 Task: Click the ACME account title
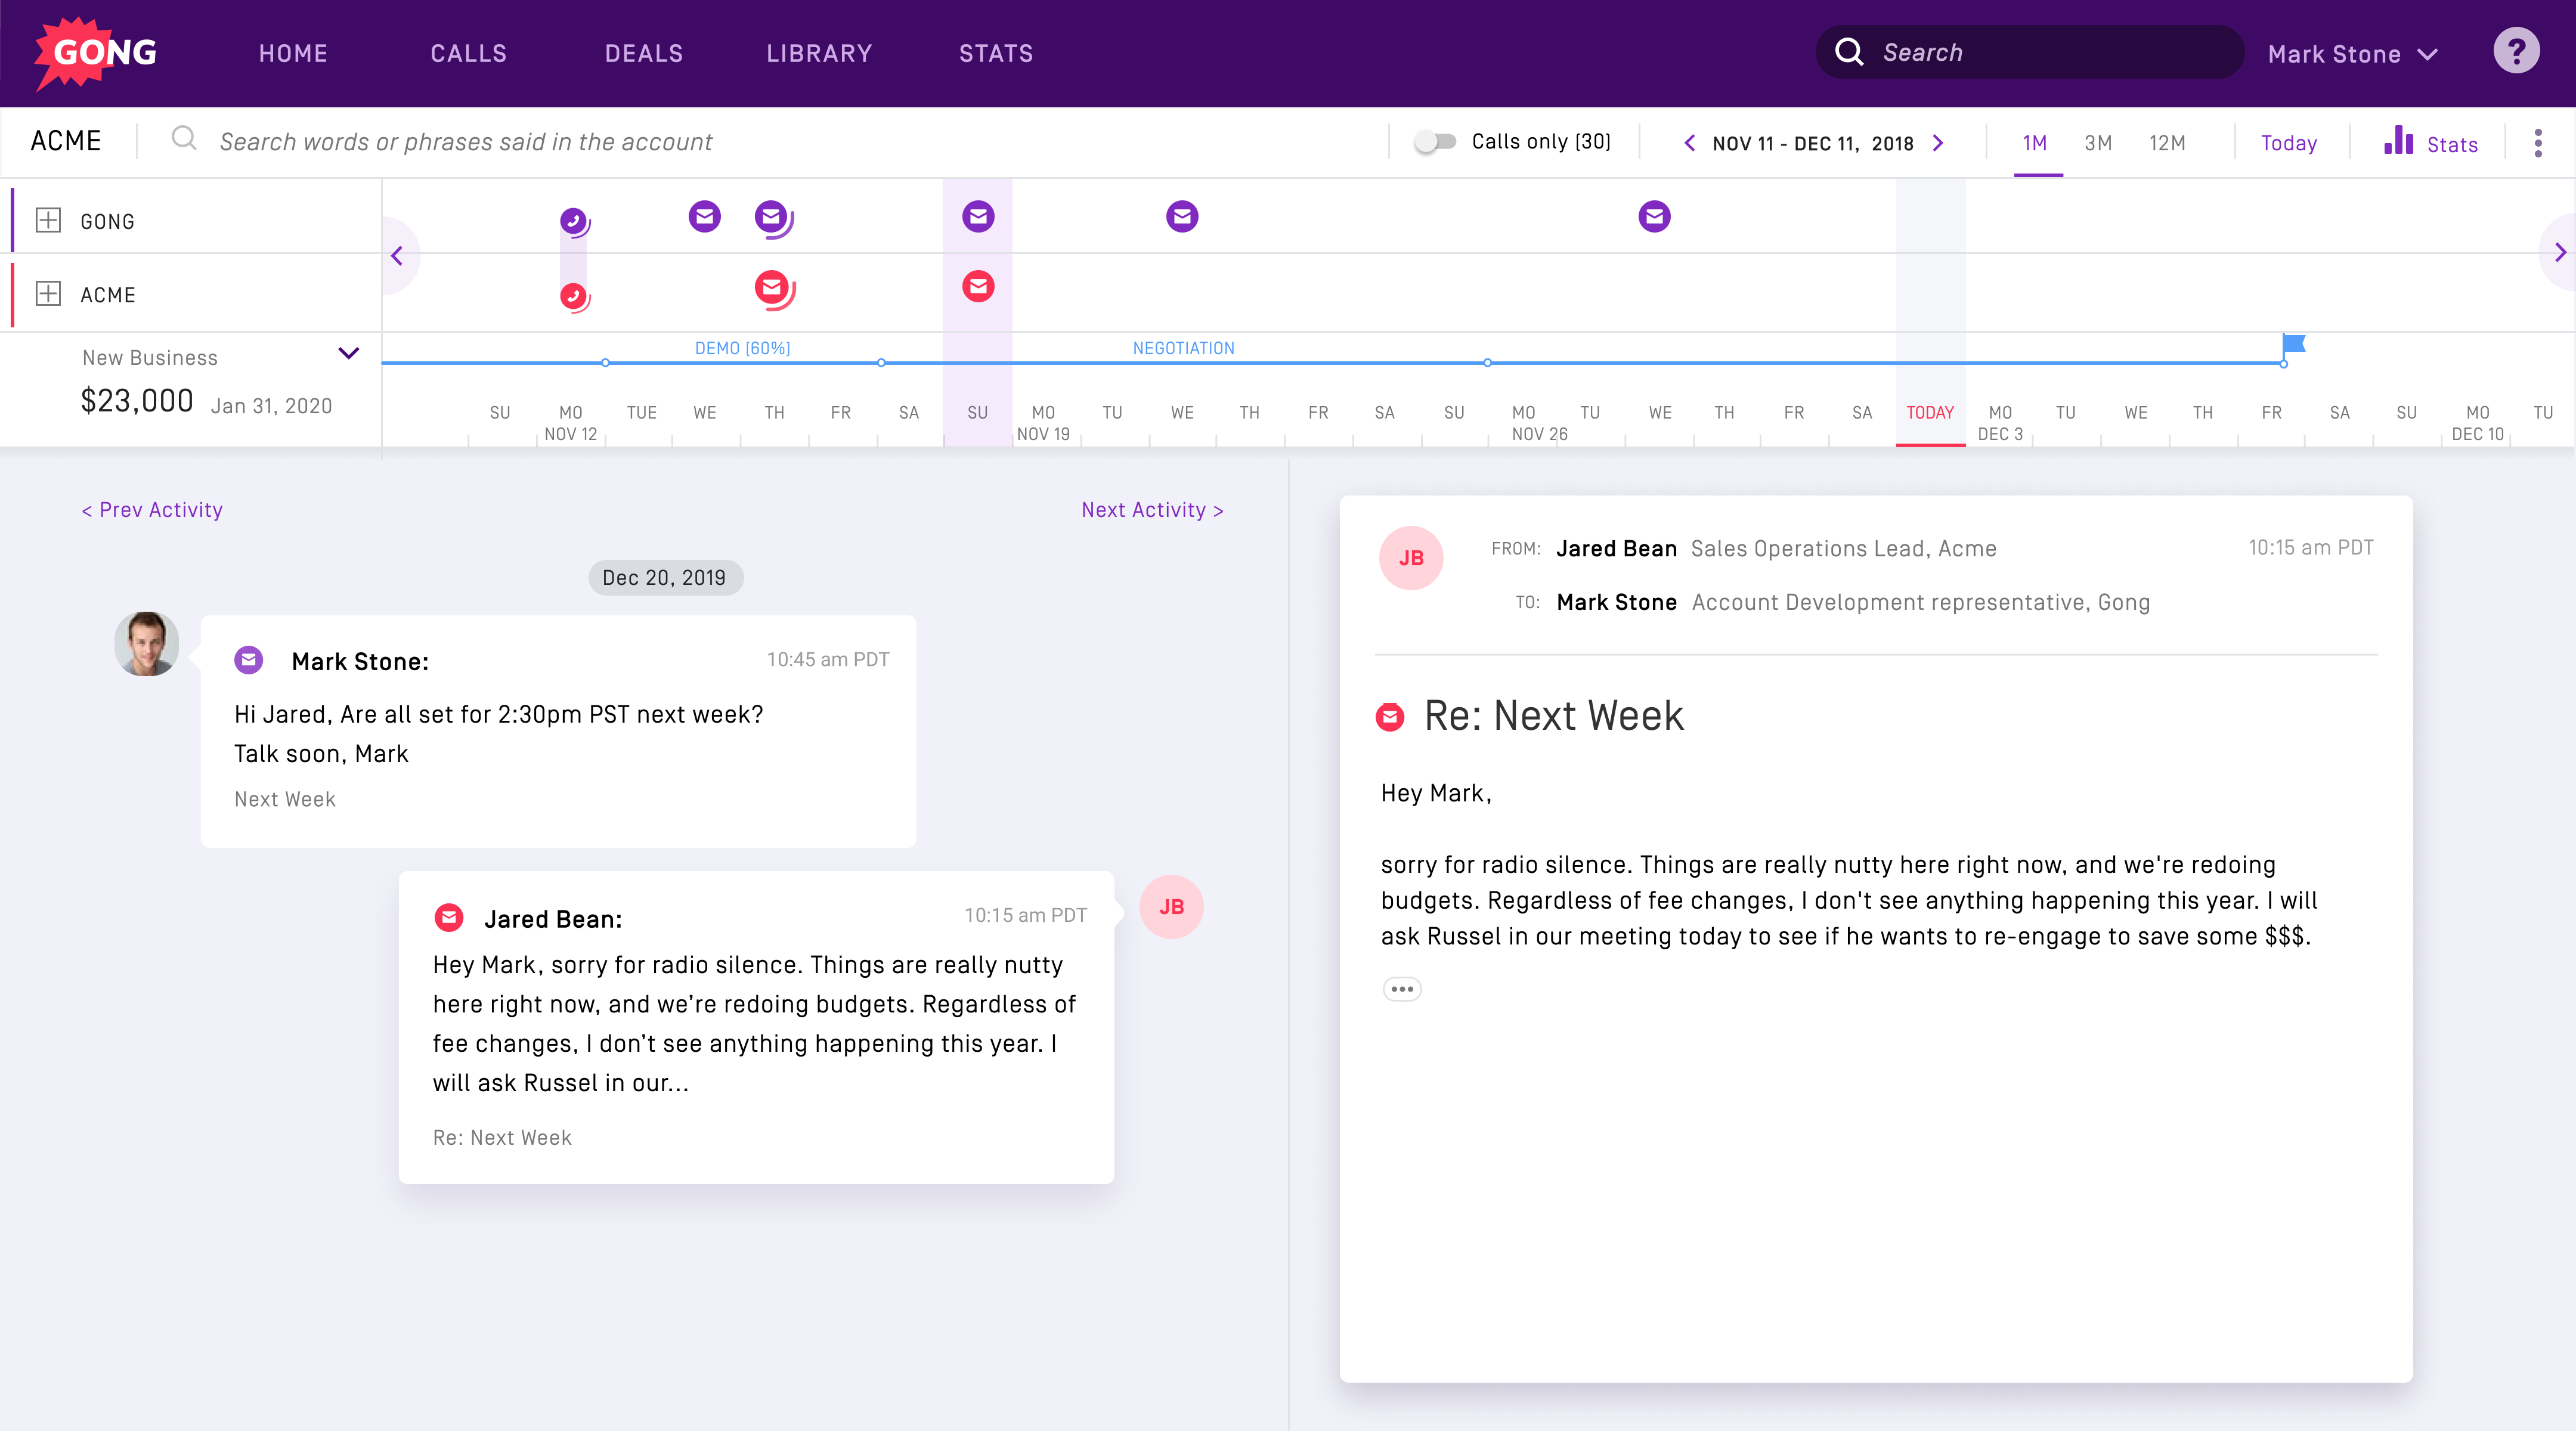pos(66,141)
